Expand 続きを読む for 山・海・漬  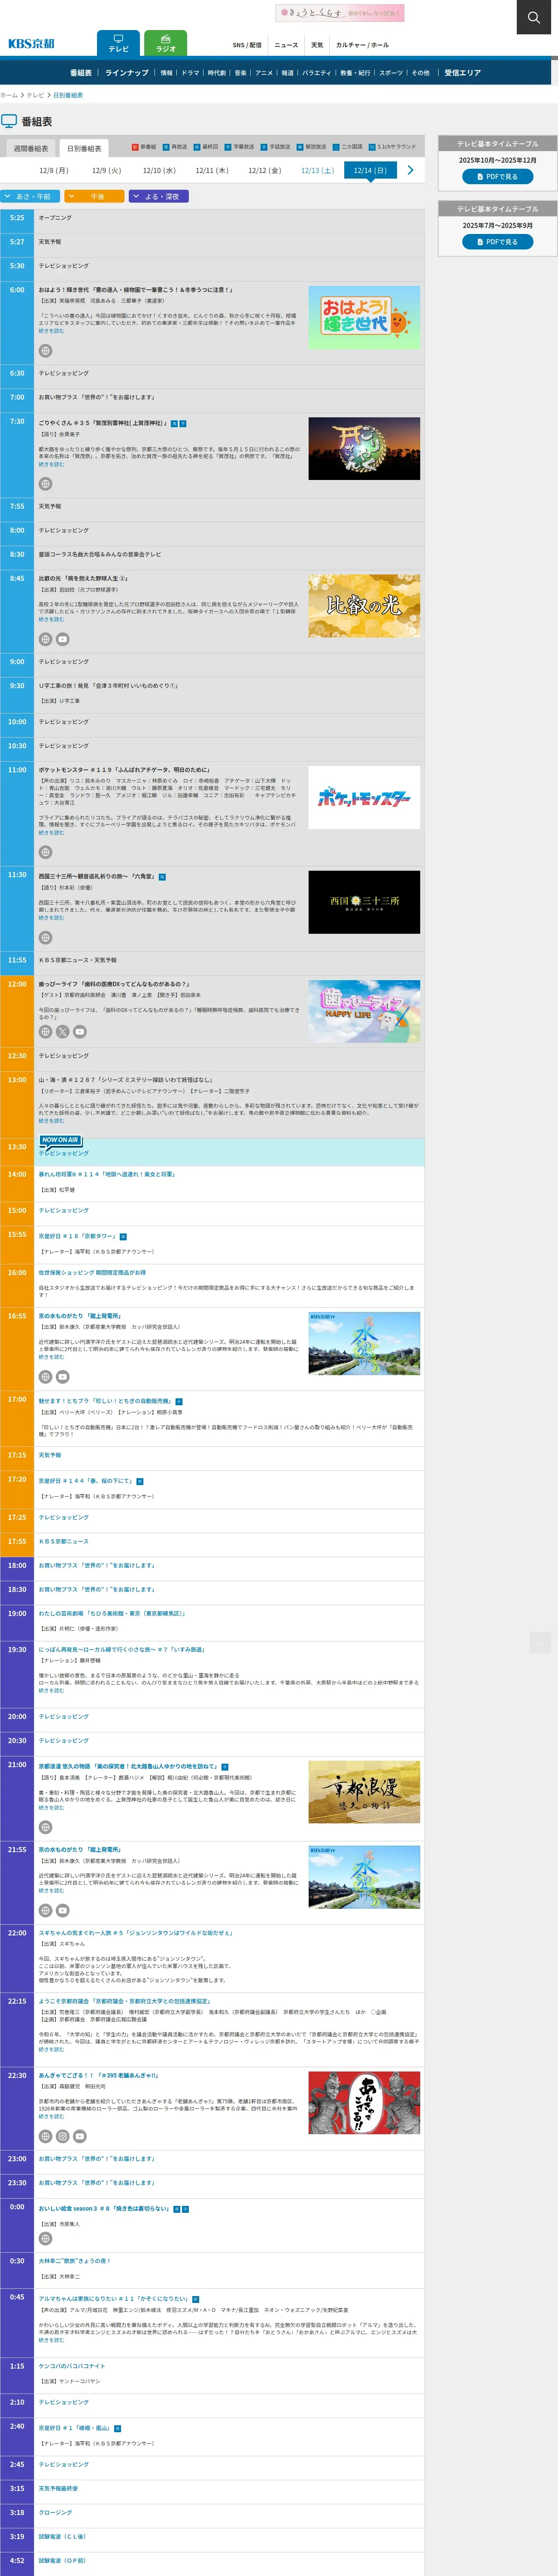pyautogui.click(x=51, y=1120)
